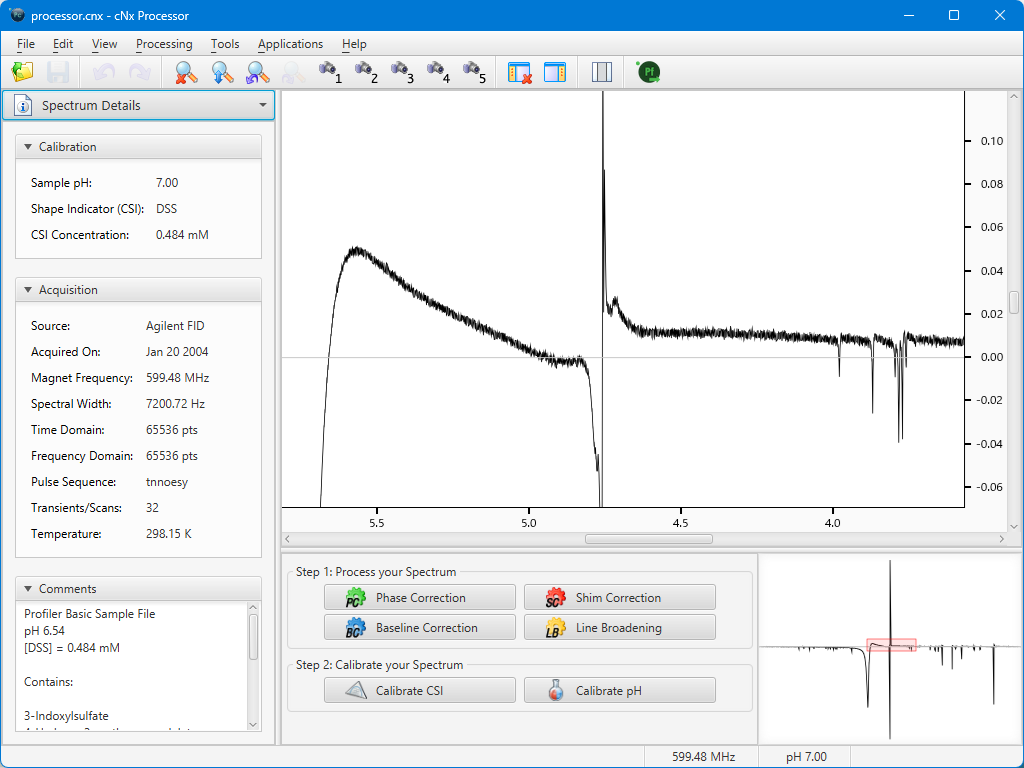1024x768 pixels.
Task: Click the Phase Correction button
Action: pos(420,598)
